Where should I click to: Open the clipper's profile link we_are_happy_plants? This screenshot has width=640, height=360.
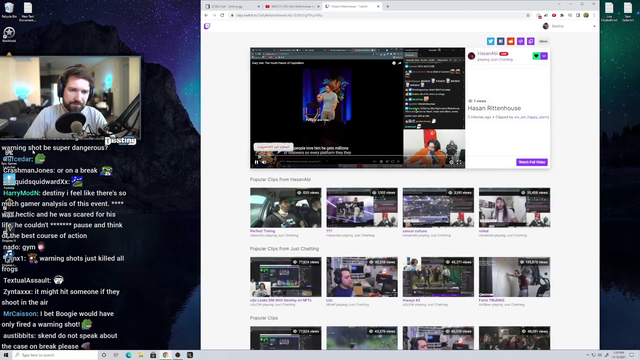(x=531, y=117)
